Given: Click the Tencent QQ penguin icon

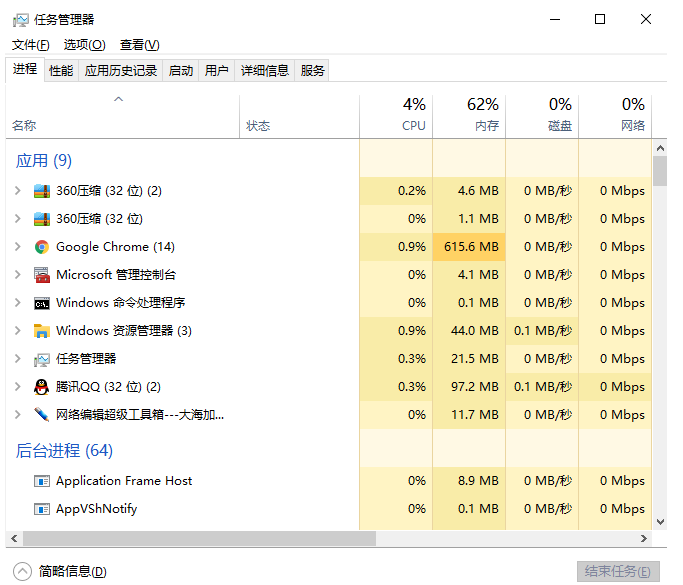Looking at the screenshot, I should click(x=42, y=387).
